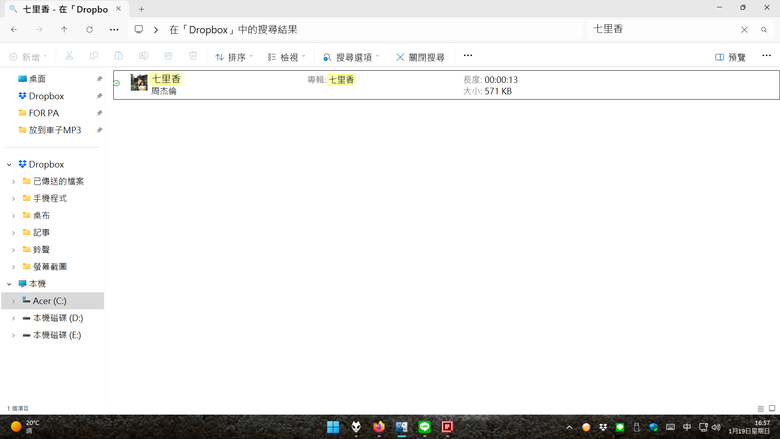This screenshot has width=780, height=439.
Task: Click the volume speaker tray icon
Action: [716, 427]
